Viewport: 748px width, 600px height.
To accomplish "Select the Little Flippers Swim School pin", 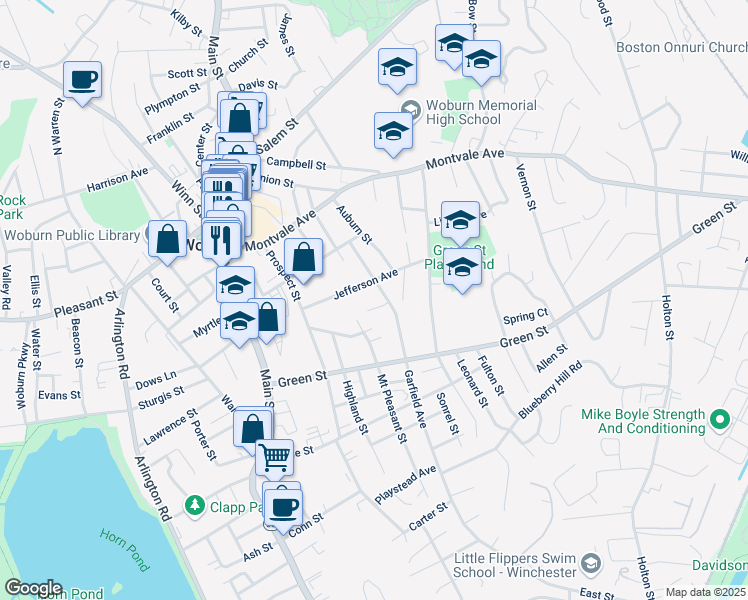I will pyautogui.click(x=592, y=564).
